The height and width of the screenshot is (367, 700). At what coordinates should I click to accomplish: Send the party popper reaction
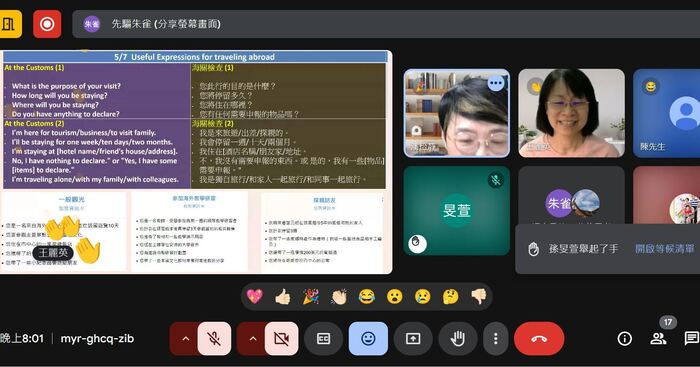tap(311, 296)
